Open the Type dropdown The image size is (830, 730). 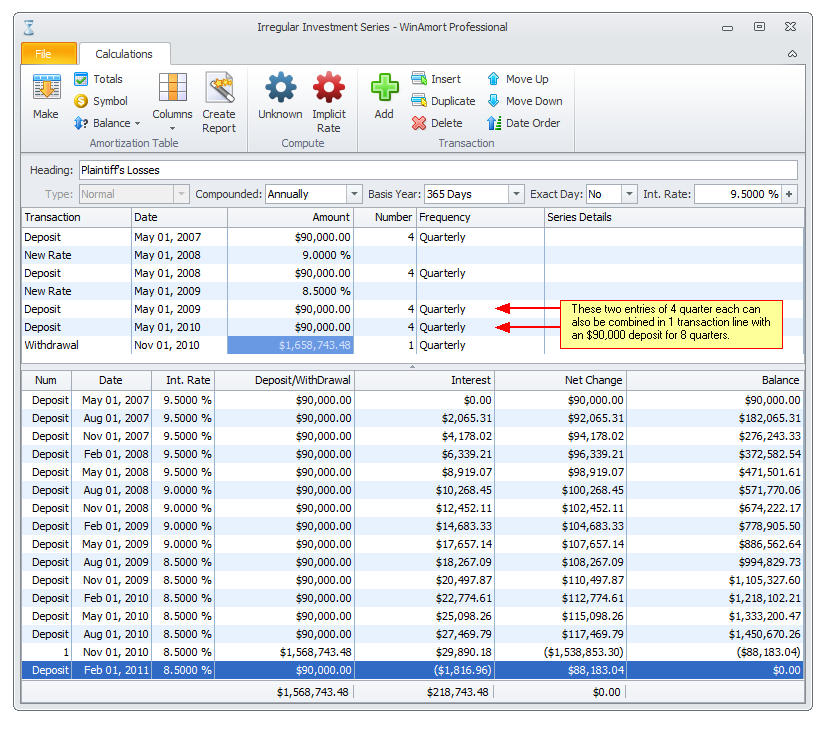click(181, 194)
